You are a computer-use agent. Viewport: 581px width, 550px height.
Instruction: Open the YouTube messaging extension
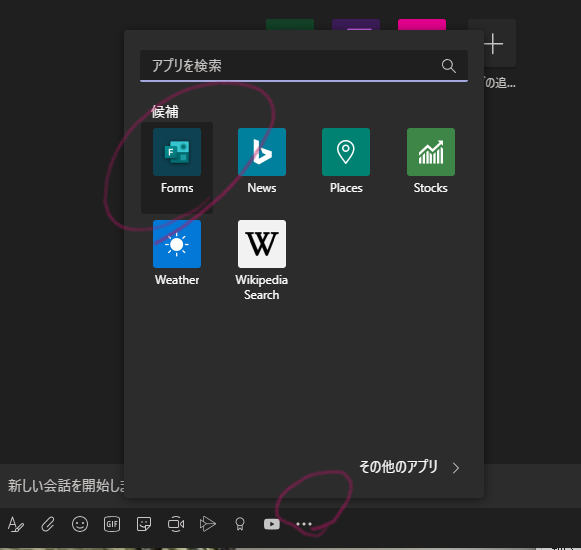(x=272, y=524)
